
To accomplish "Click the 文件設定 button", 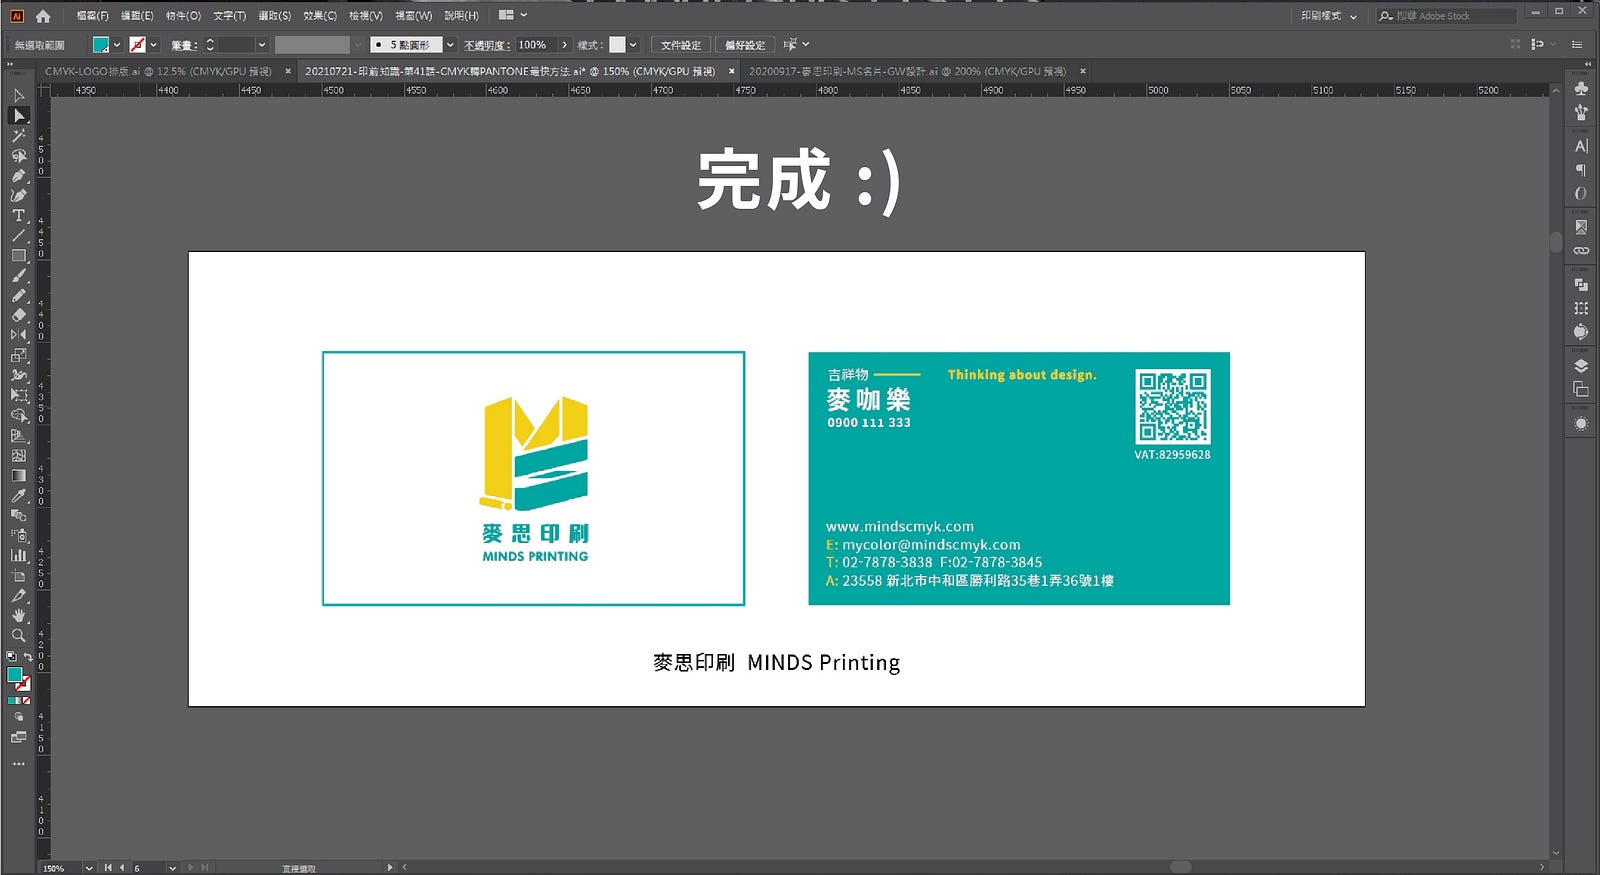I will (681, 45).
